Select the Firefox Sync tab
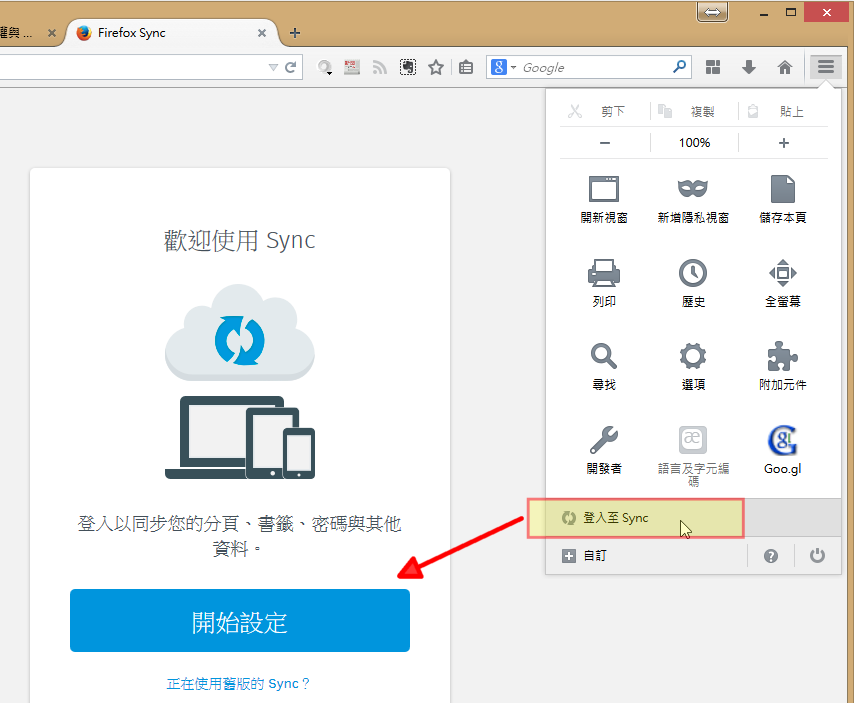The height and width of the screenshot is (703, 854). tap(172, 33)
